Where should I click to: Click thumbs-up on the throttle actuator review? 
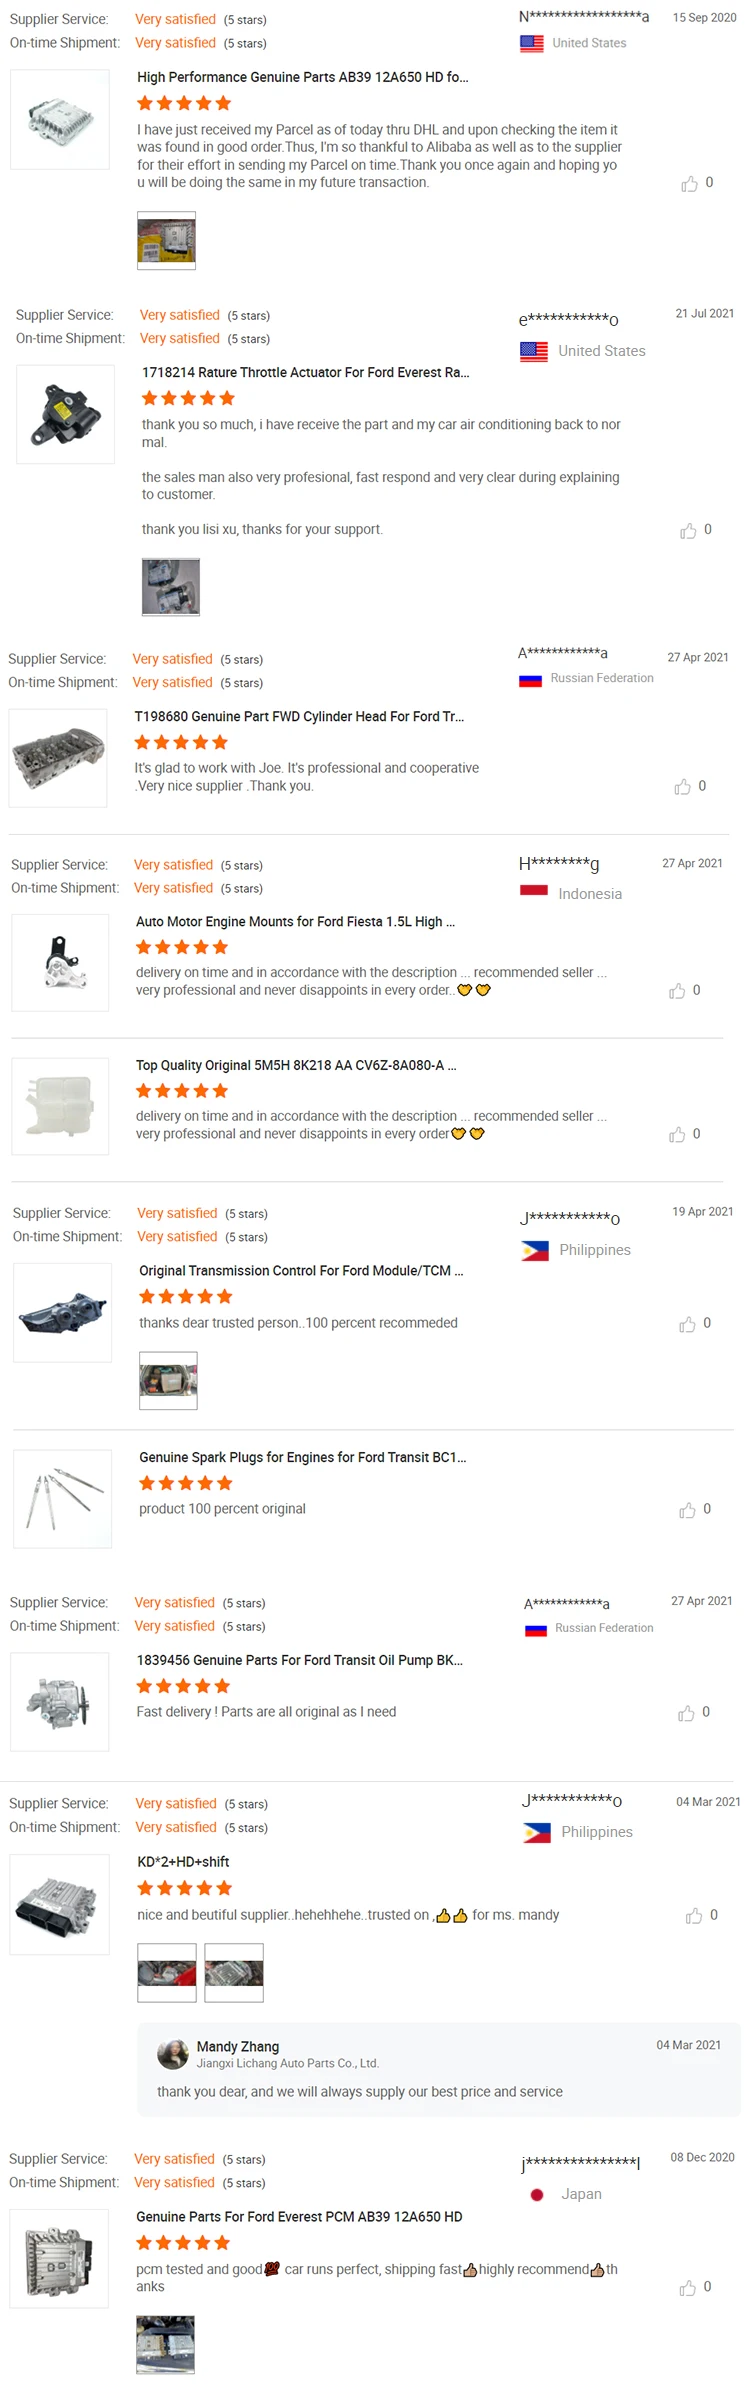pyautogui.click(x=688, y=531)
